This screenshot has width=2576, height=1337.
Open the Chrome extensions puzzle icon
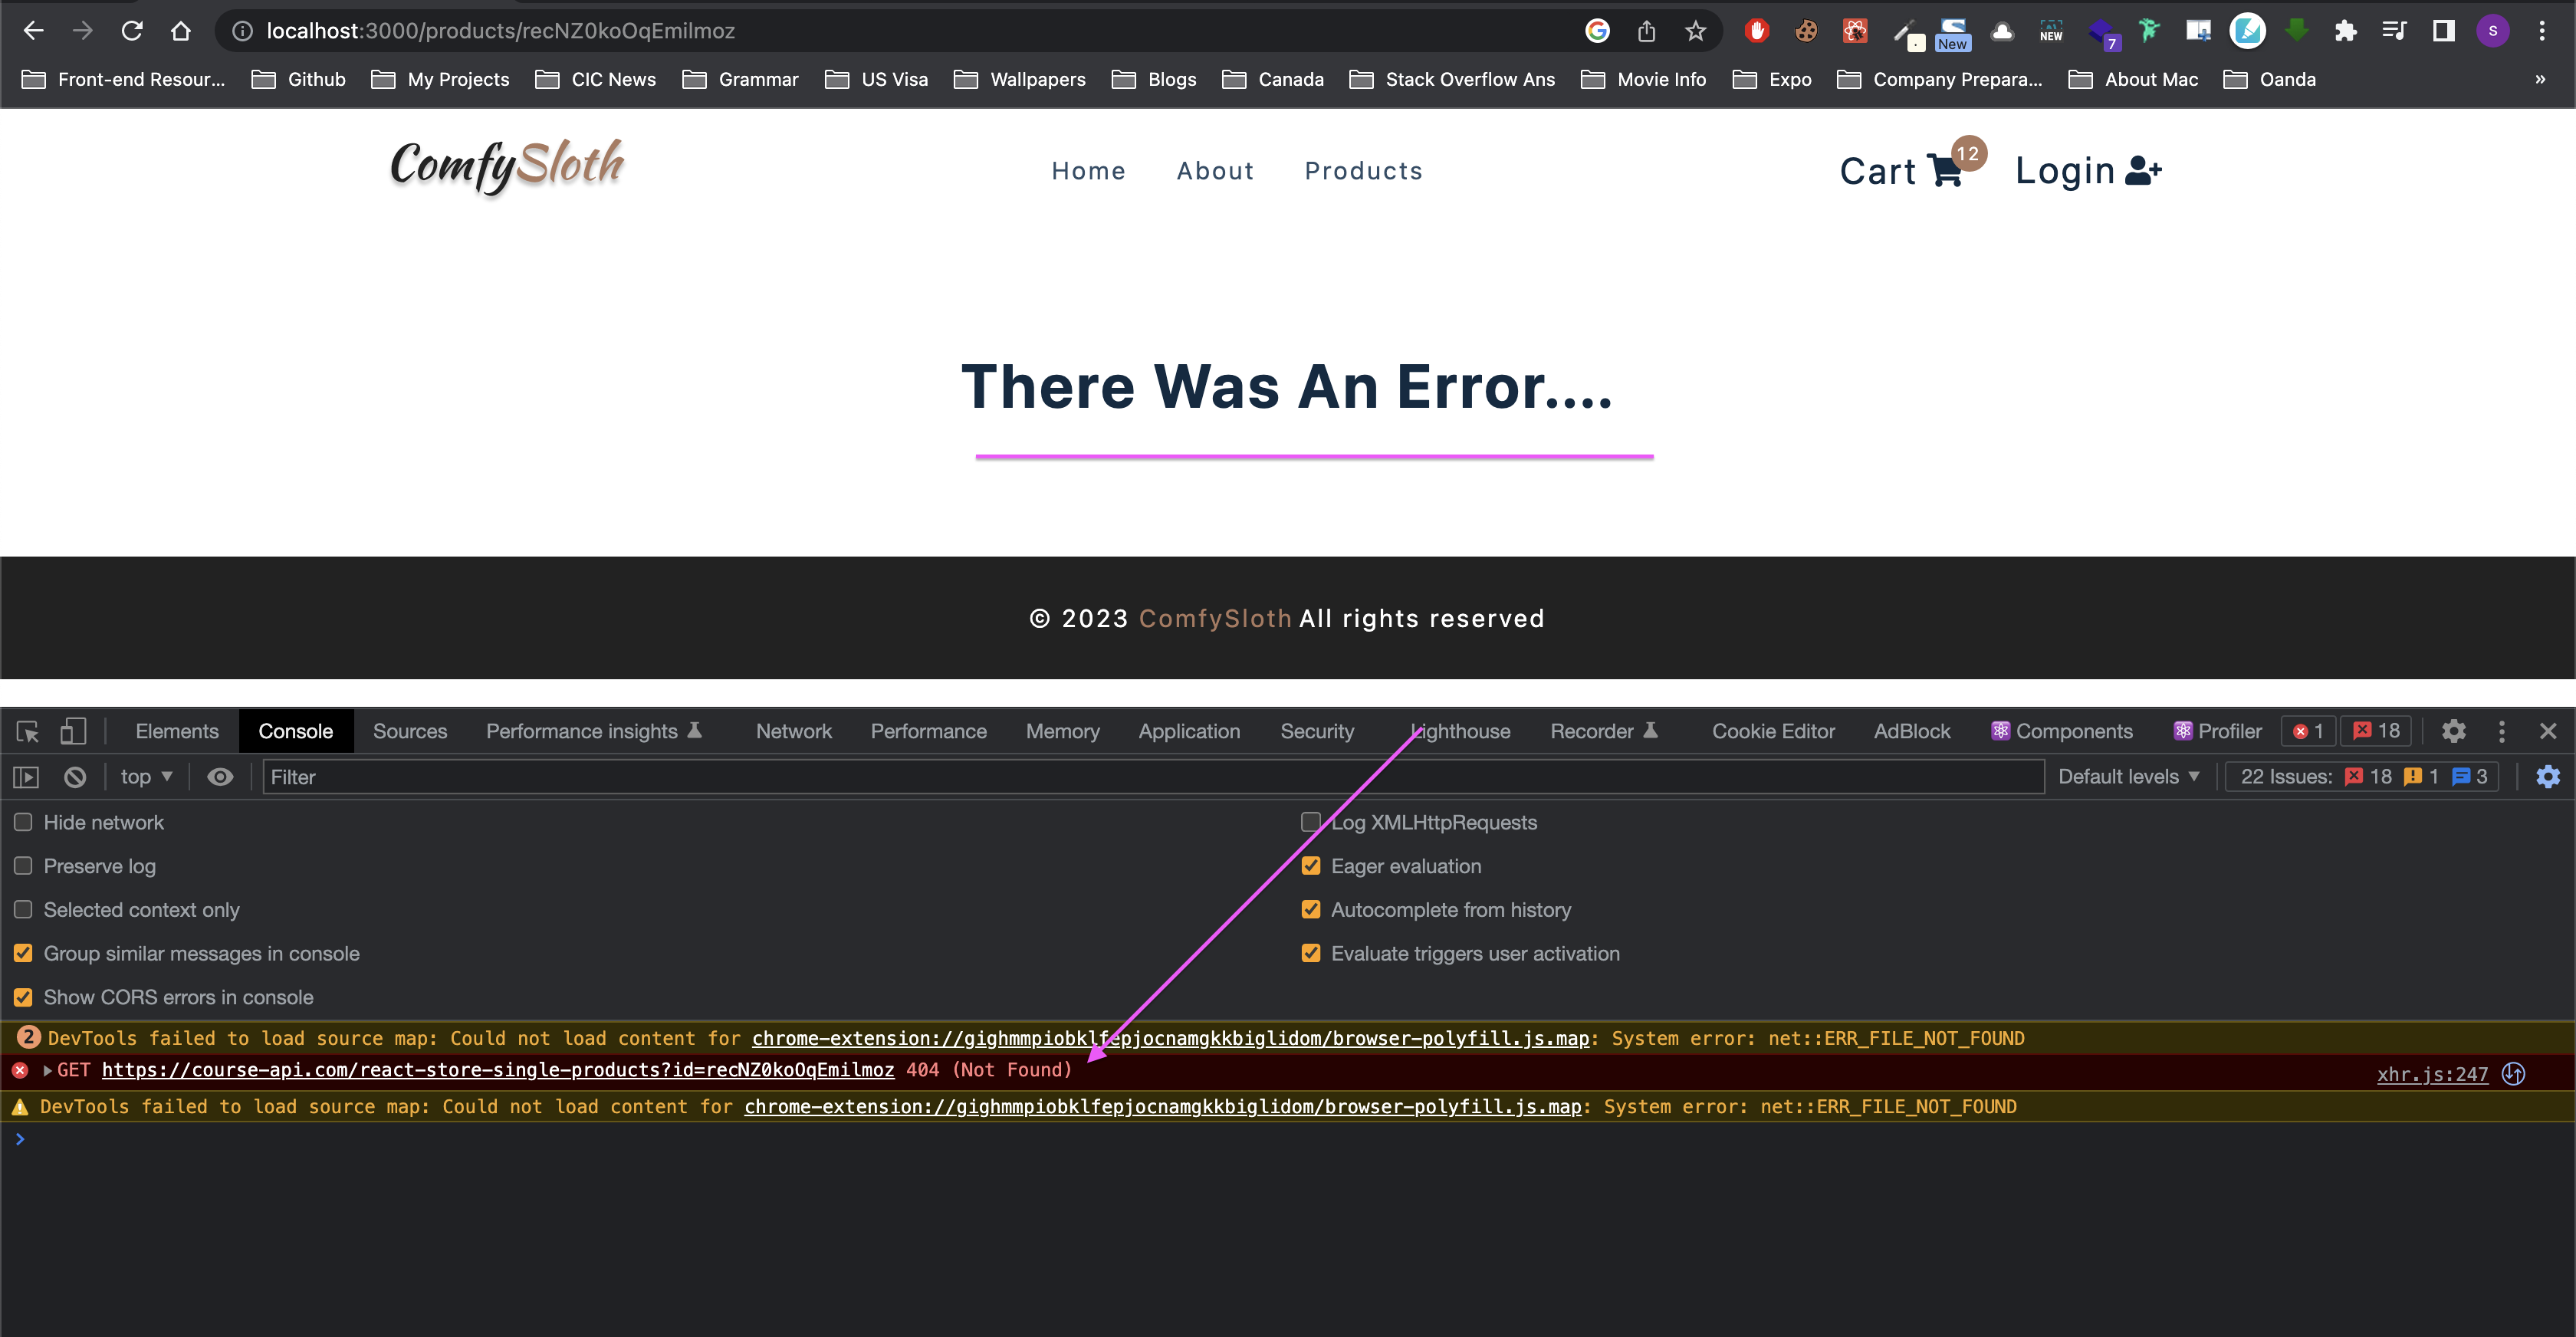click(2345, 31)
